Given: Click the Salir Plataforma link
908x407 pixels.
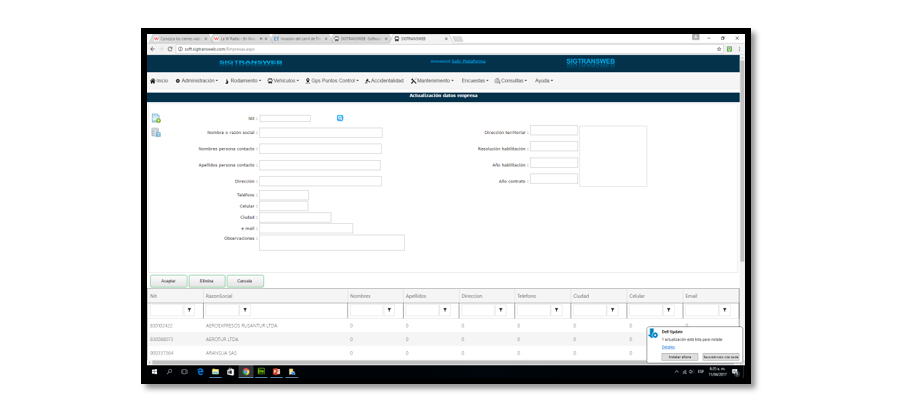Looking at the screenshot, I should 468,61.
